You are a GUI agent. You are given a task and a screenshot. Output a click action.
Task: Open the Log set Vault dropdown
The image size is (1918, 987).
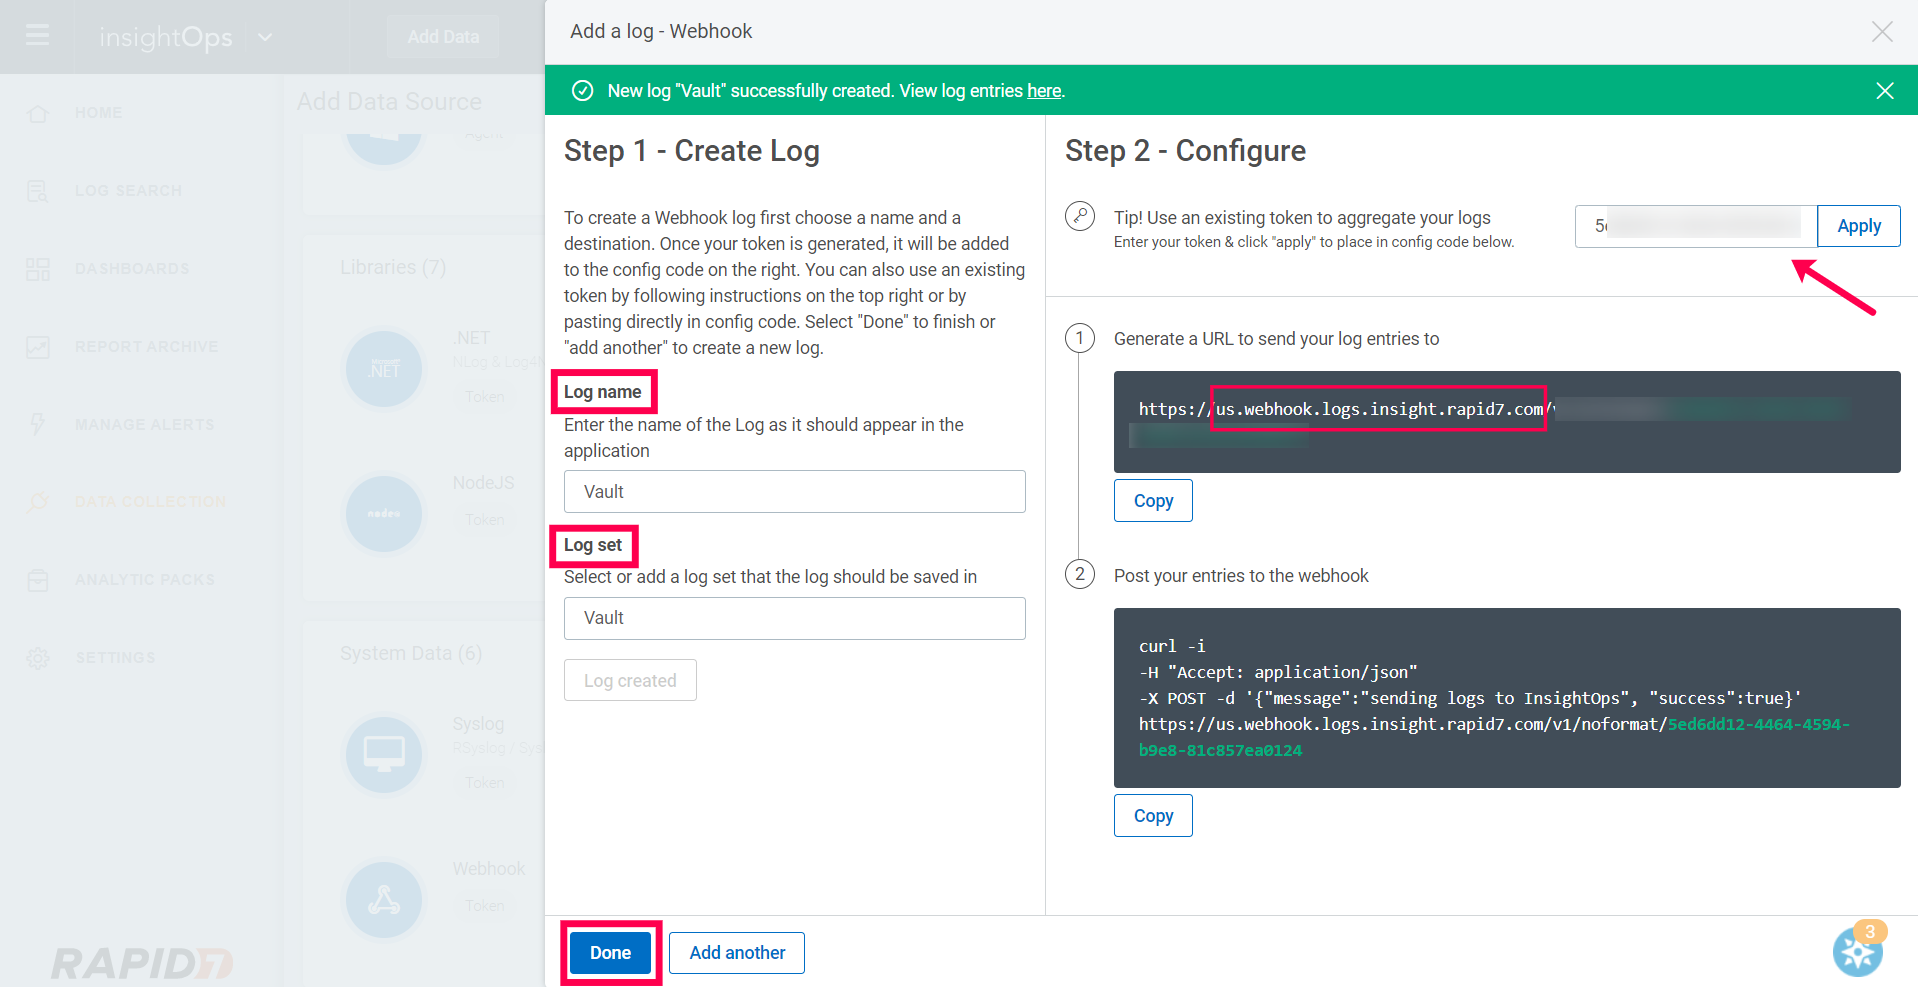(793, 618)
